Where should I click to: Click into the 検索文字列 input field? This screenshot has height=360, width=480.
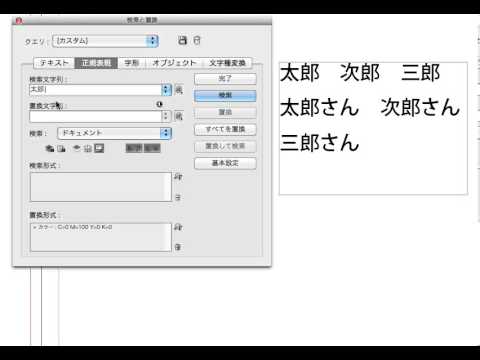coord(96,90)
